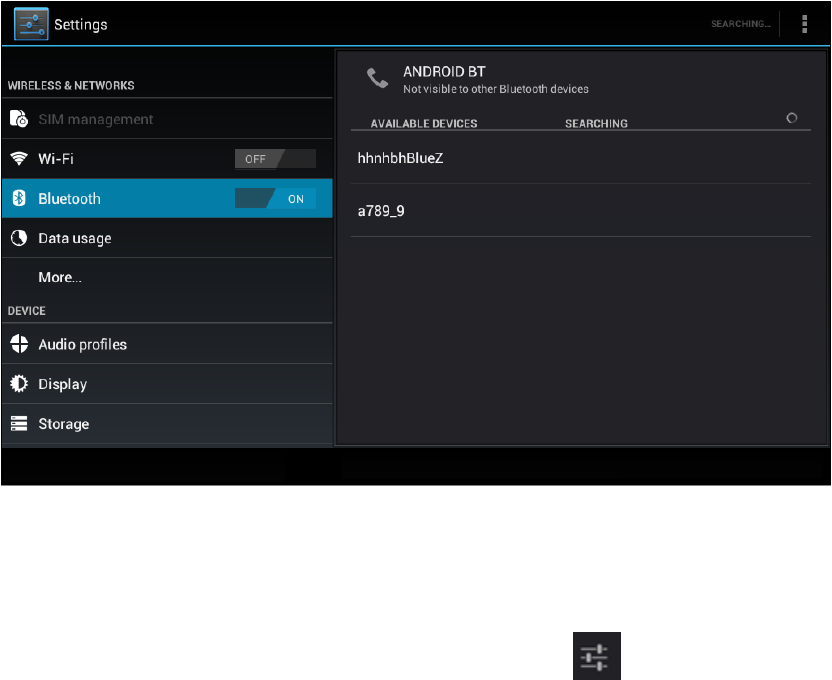Turn on the Wi-Fi OFF switch
The image size is (832, 680).
(x=275, y=159)
